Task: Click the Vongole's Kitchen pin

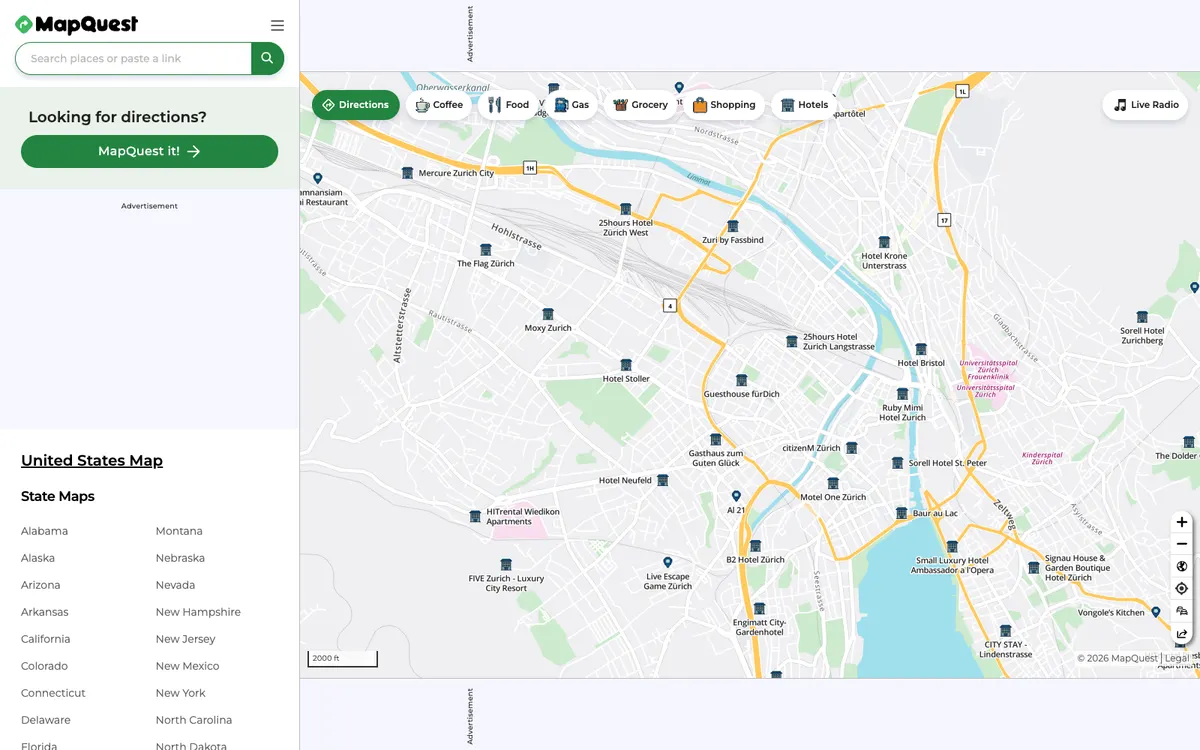Action: [1155, 612]
